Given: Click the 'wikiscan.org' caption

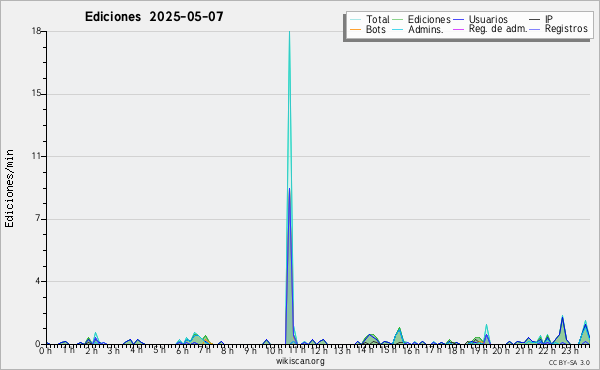Looking at the screenshot, I should [300, 361].
